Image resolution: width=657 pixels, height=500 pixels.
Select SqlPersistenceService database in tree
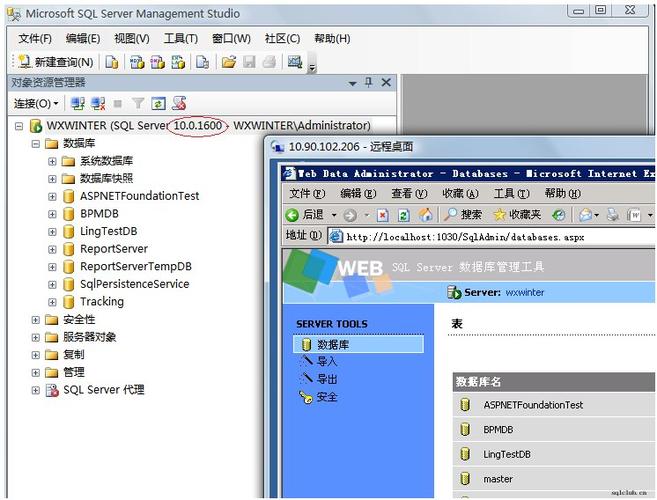tap(135, 284)
